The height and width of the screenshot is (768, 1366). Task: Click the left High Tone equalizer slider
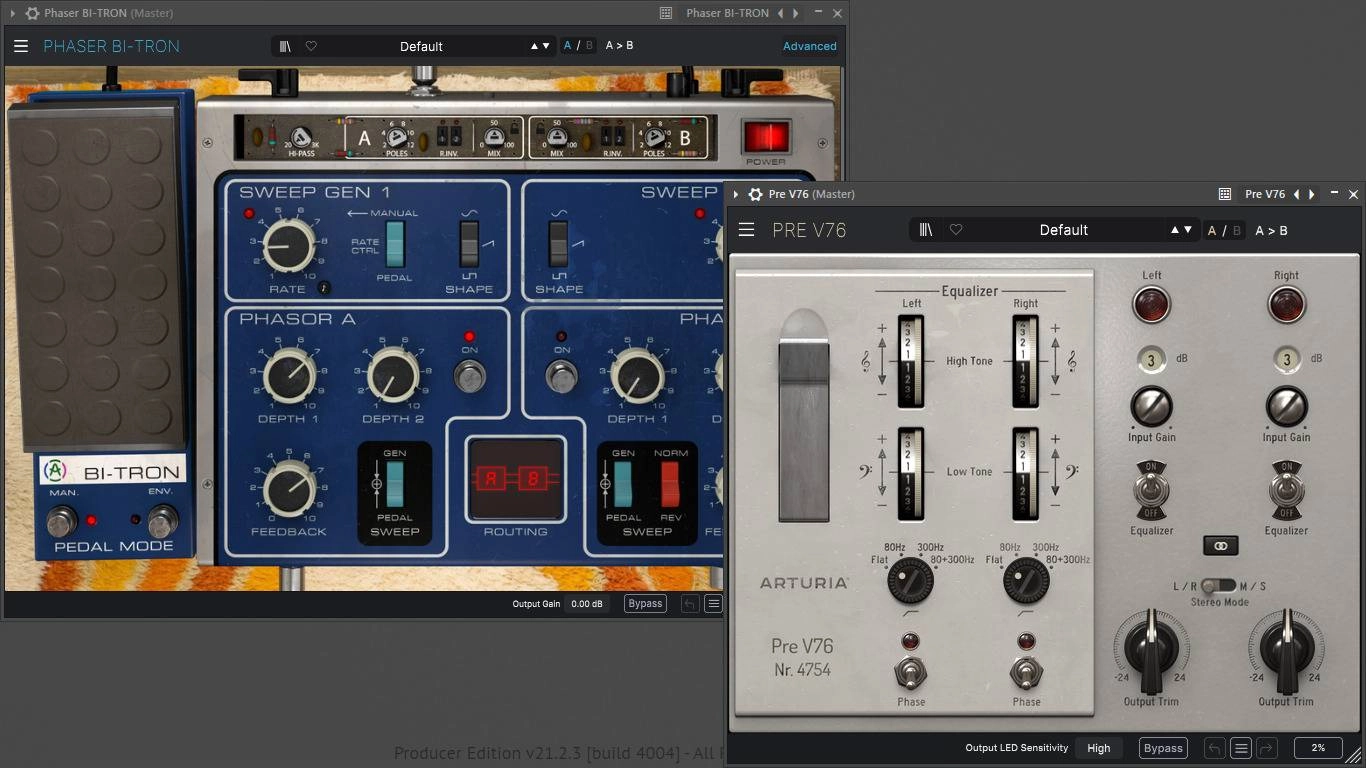pos(910,362)
